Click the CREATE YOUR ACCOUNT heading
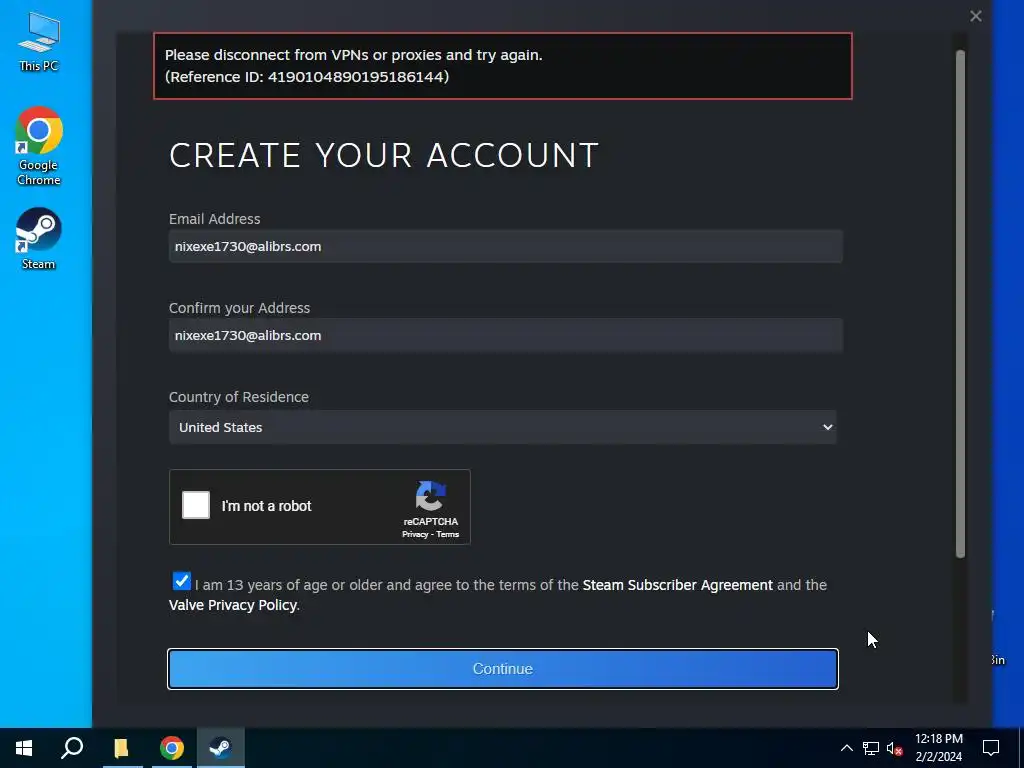Viewport: 1024px width, 768px height. pyautogui.click(x=383, y=155)
